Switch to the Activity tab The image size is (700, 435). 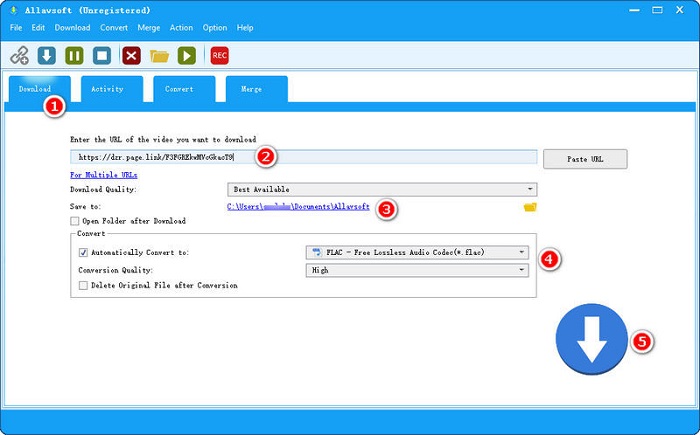(112, 89)
